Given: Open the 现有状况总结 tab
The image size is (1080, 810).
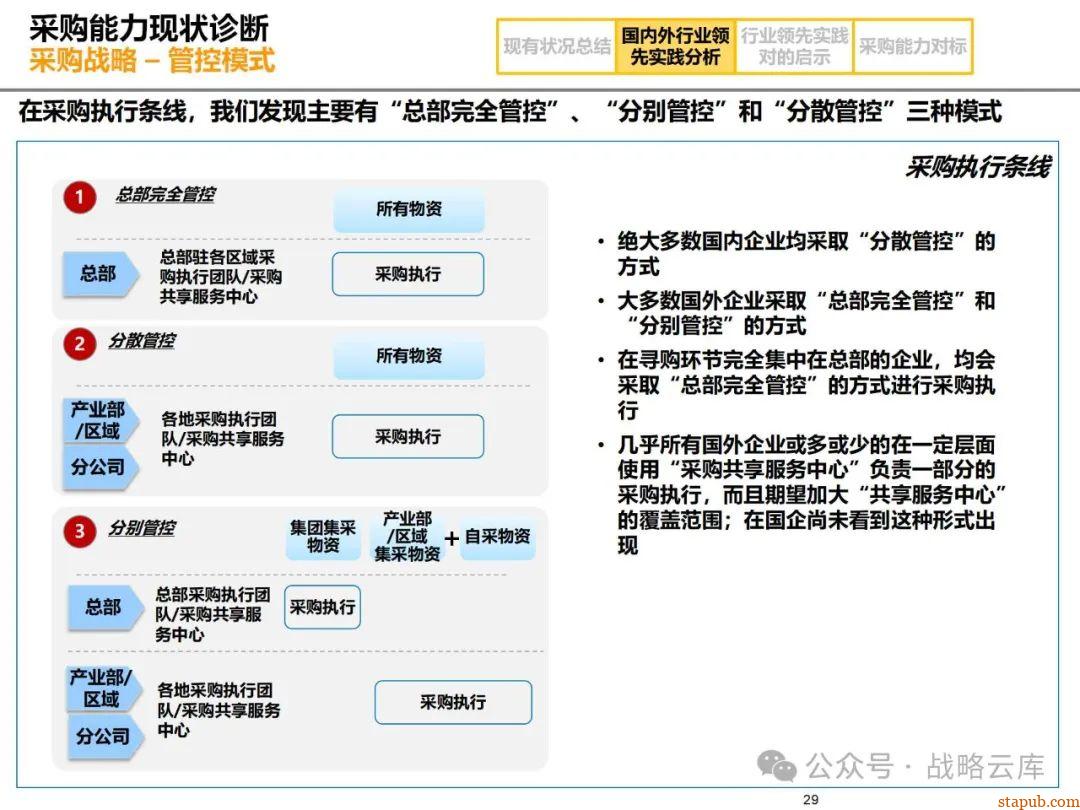Looking at the screenshot, I should pyautogui.click(x=557, y=46).
